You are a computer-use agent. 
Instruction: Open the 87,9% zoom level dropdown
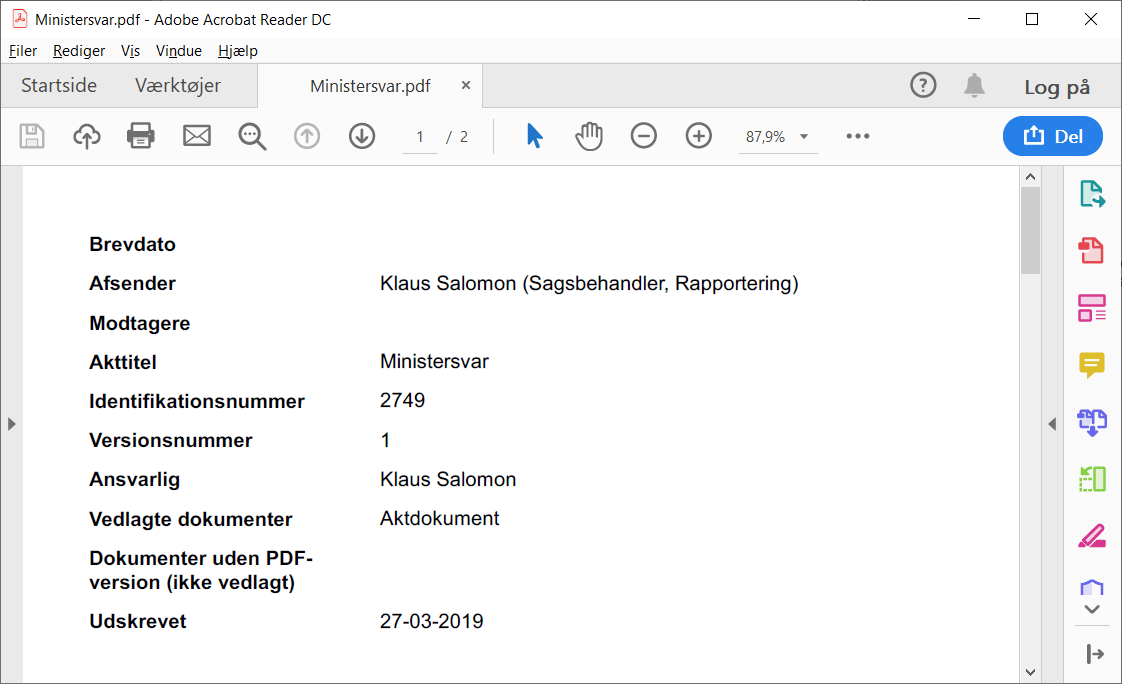777,137
